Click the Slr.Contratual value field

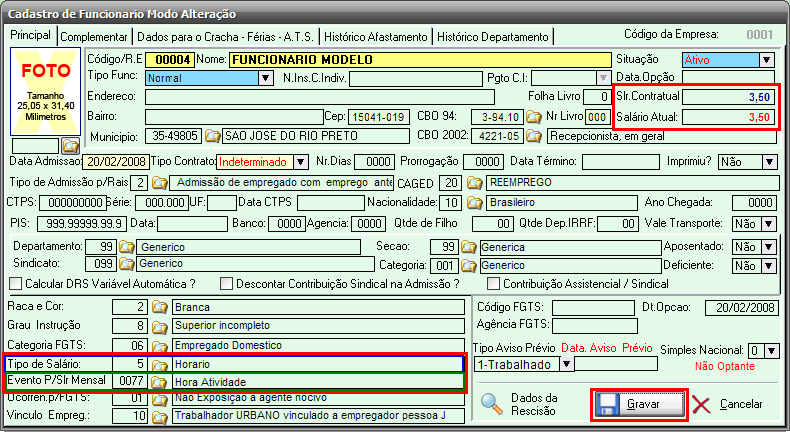pos(729,97)
